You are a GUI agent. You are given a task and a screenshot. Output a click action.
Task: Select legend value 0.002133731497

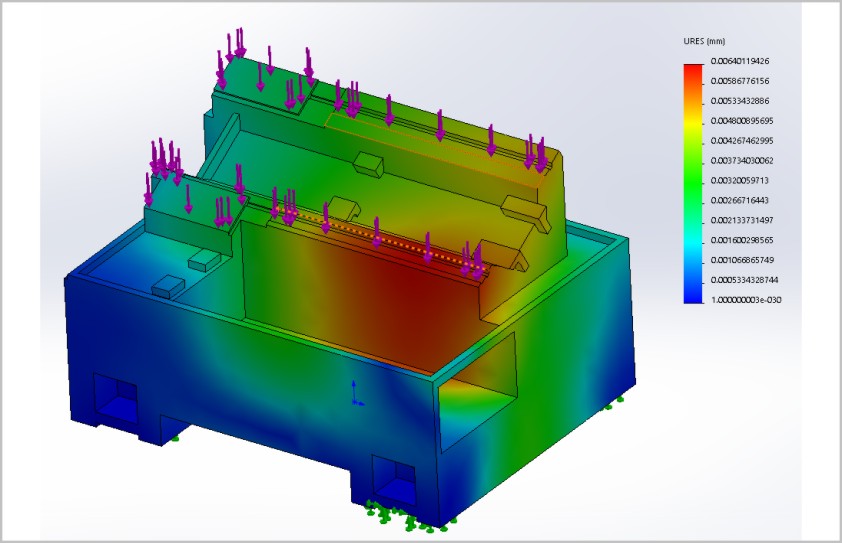(x=742, y=220)
